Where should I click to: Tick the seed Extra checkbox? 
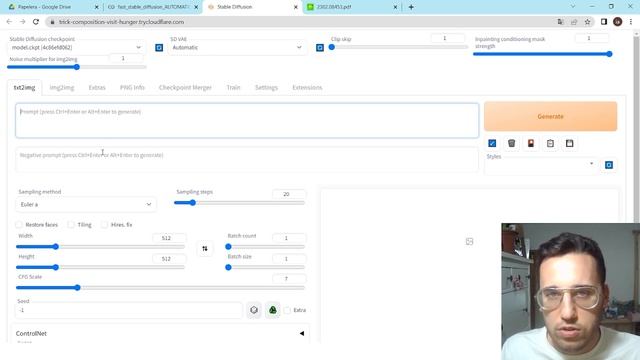coord(287,310)
